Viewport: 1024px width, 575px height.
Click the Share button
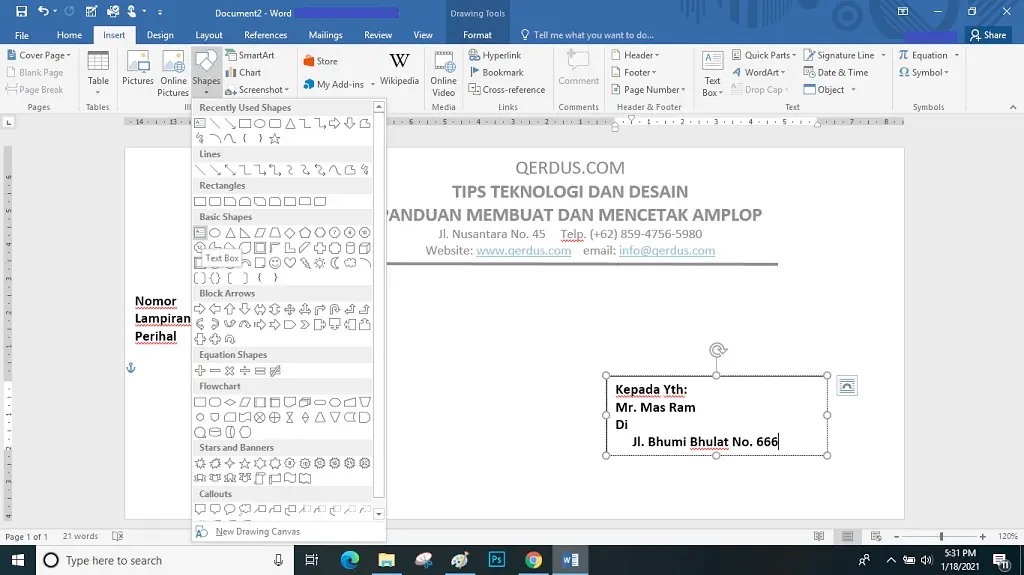(x=988, y=35)
